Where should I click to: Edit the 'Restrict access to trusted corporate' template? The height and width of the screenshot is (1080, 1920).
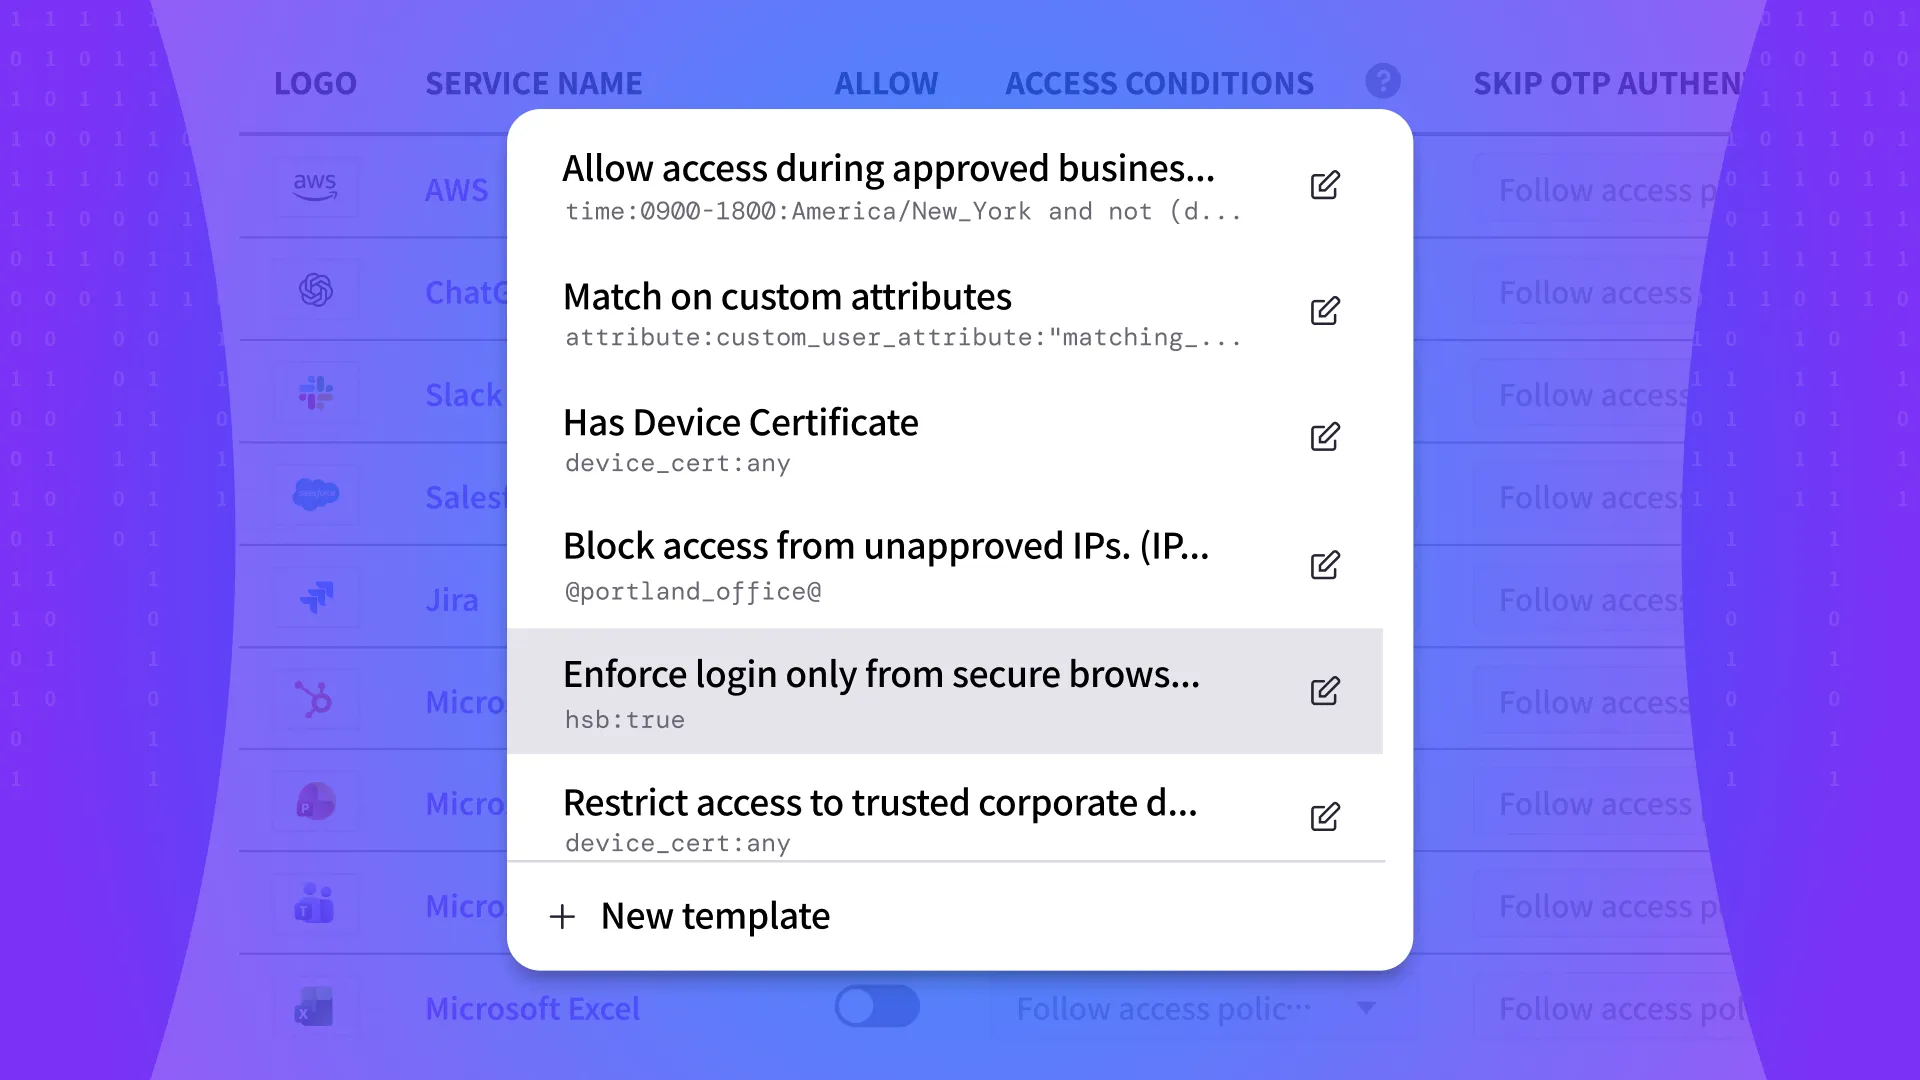click(1325, 817)
